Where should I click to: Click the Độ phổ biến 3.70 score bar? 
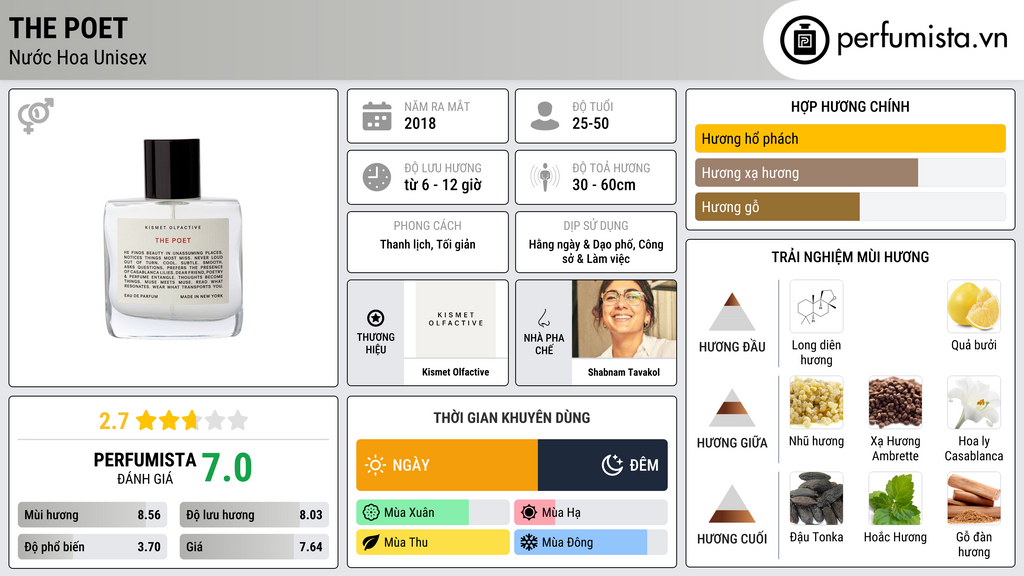pos(92,547)
